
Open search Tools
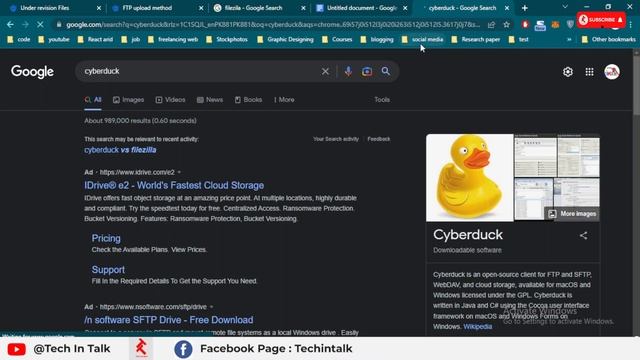[382, 100]
